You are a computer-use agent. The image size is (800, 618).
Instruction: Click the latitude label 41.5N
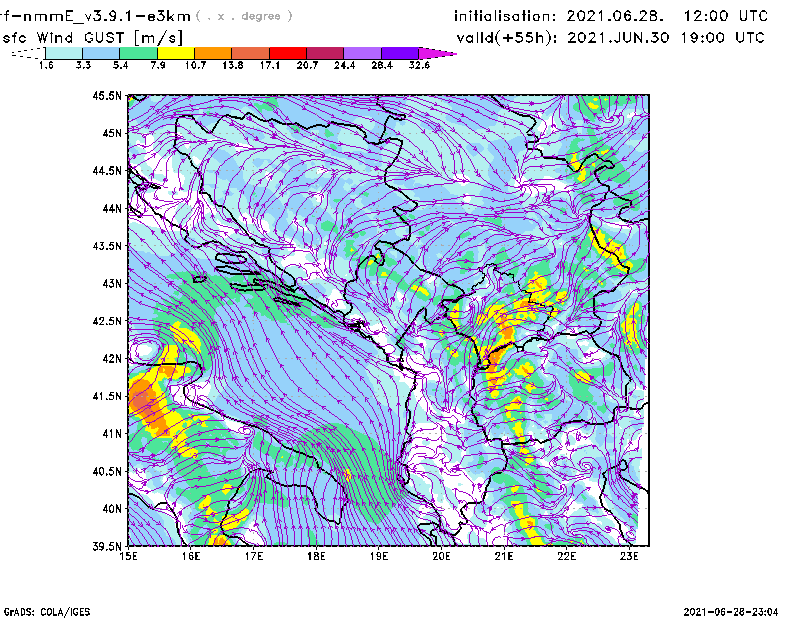tap(107, 396)
